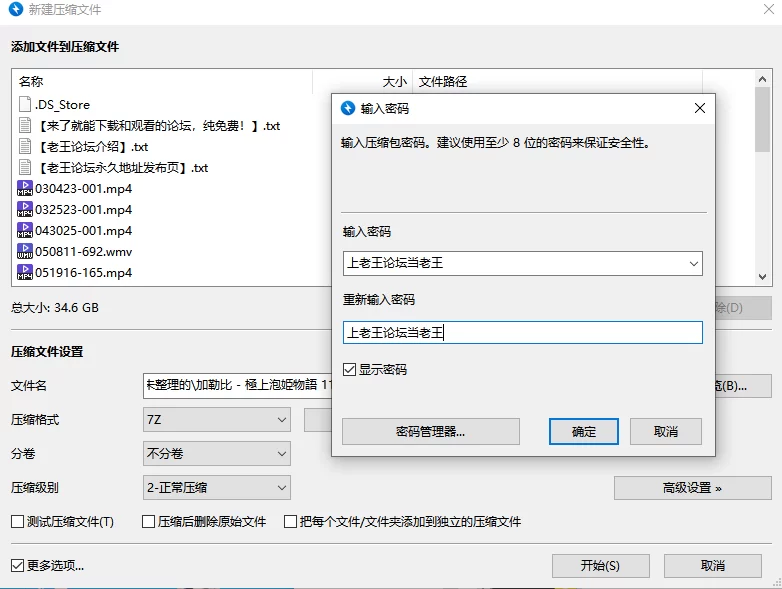Enable 测试压缩文件(T) checkbox
The height and width of the screenshot is (589, 782).
[x=17, y=522]
